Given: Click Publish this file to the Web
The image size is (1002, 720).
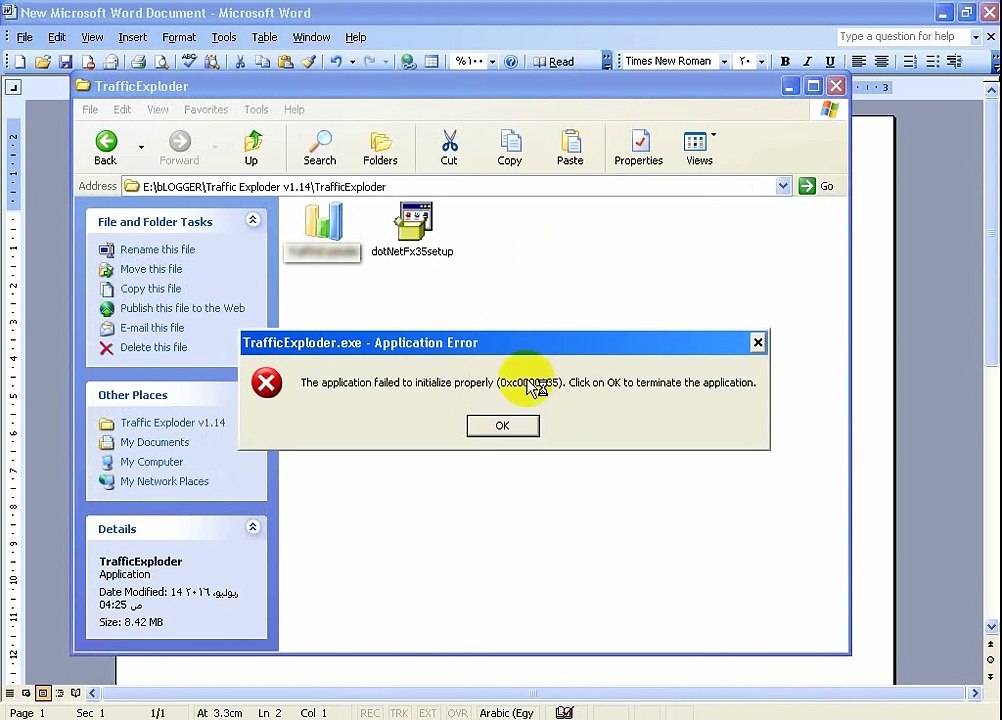Looking at the screenshot, I should coord(183,308).
